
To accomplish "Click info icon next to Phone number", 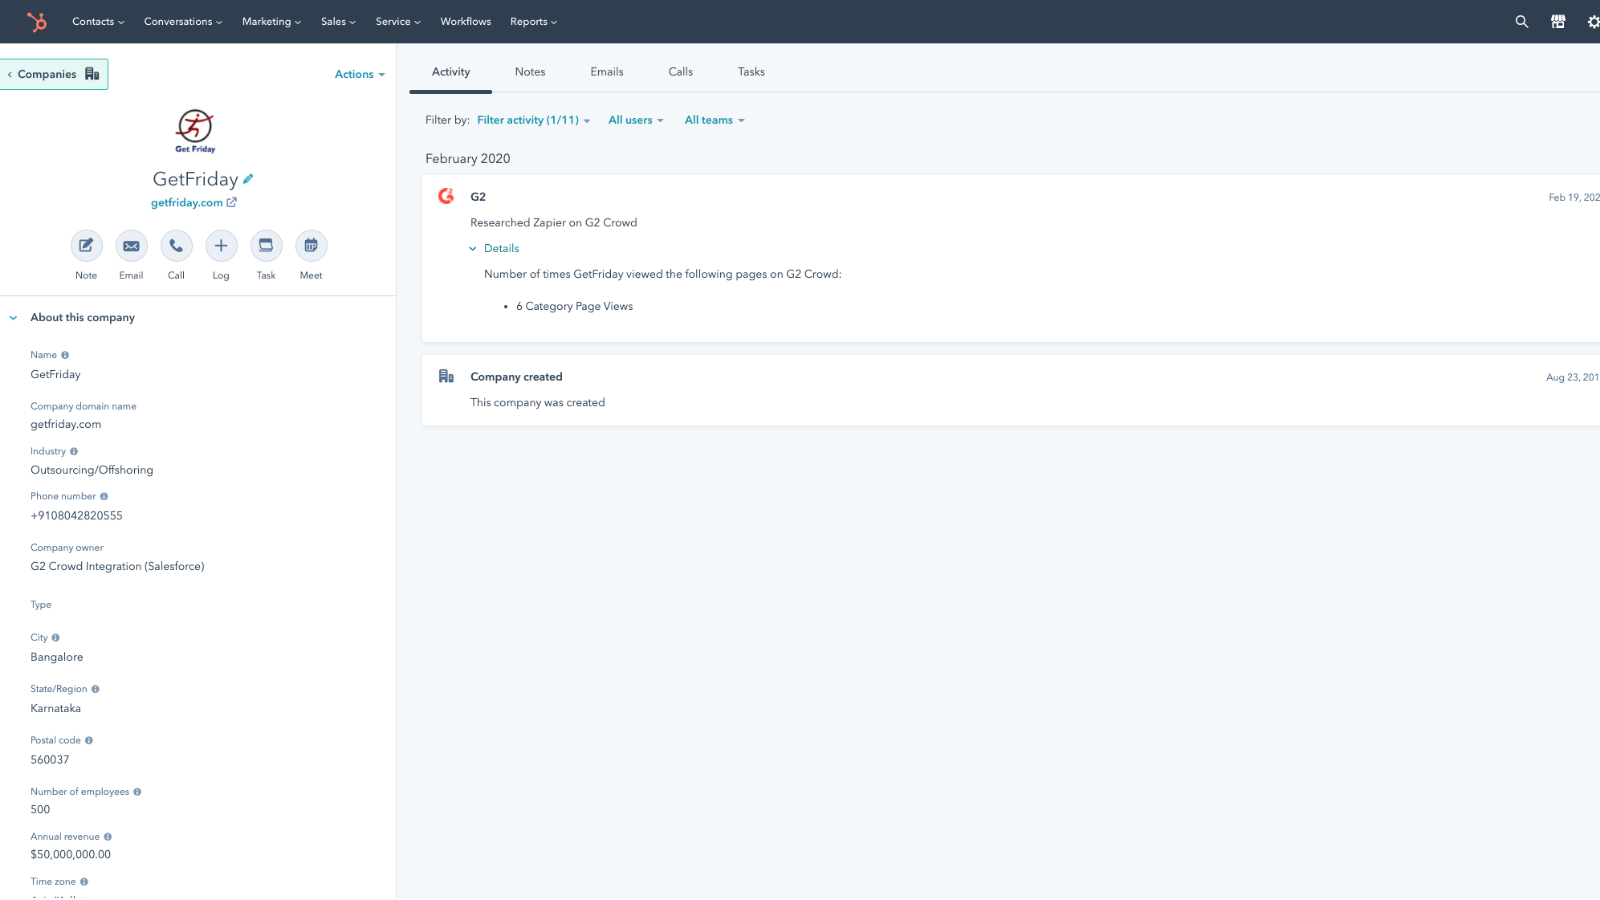I will 104,497.
